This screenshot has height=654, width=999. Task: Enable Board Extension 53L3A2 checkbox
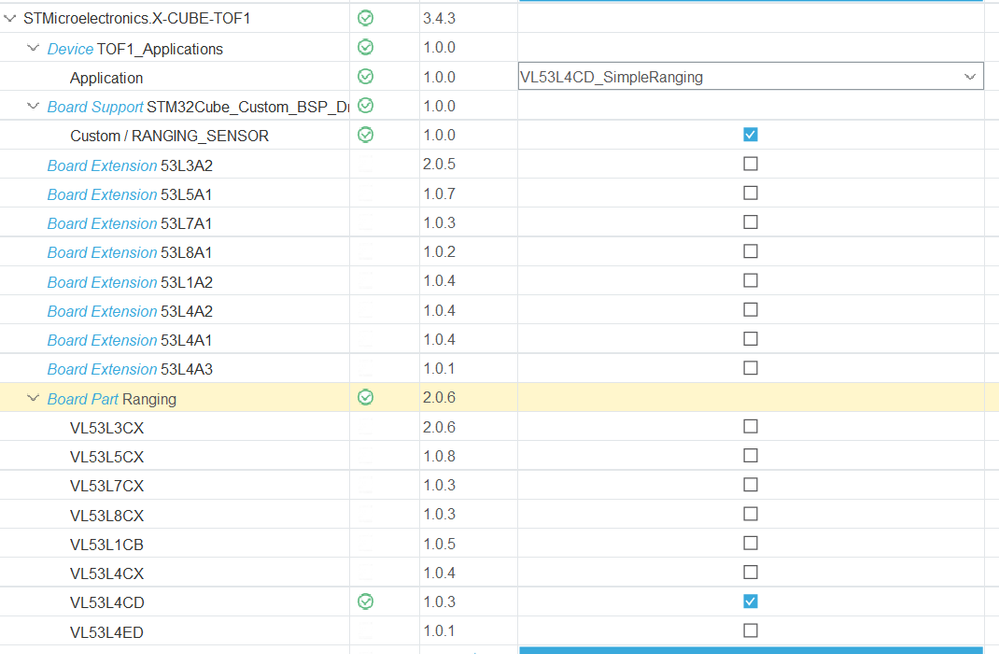pos(751,164)
